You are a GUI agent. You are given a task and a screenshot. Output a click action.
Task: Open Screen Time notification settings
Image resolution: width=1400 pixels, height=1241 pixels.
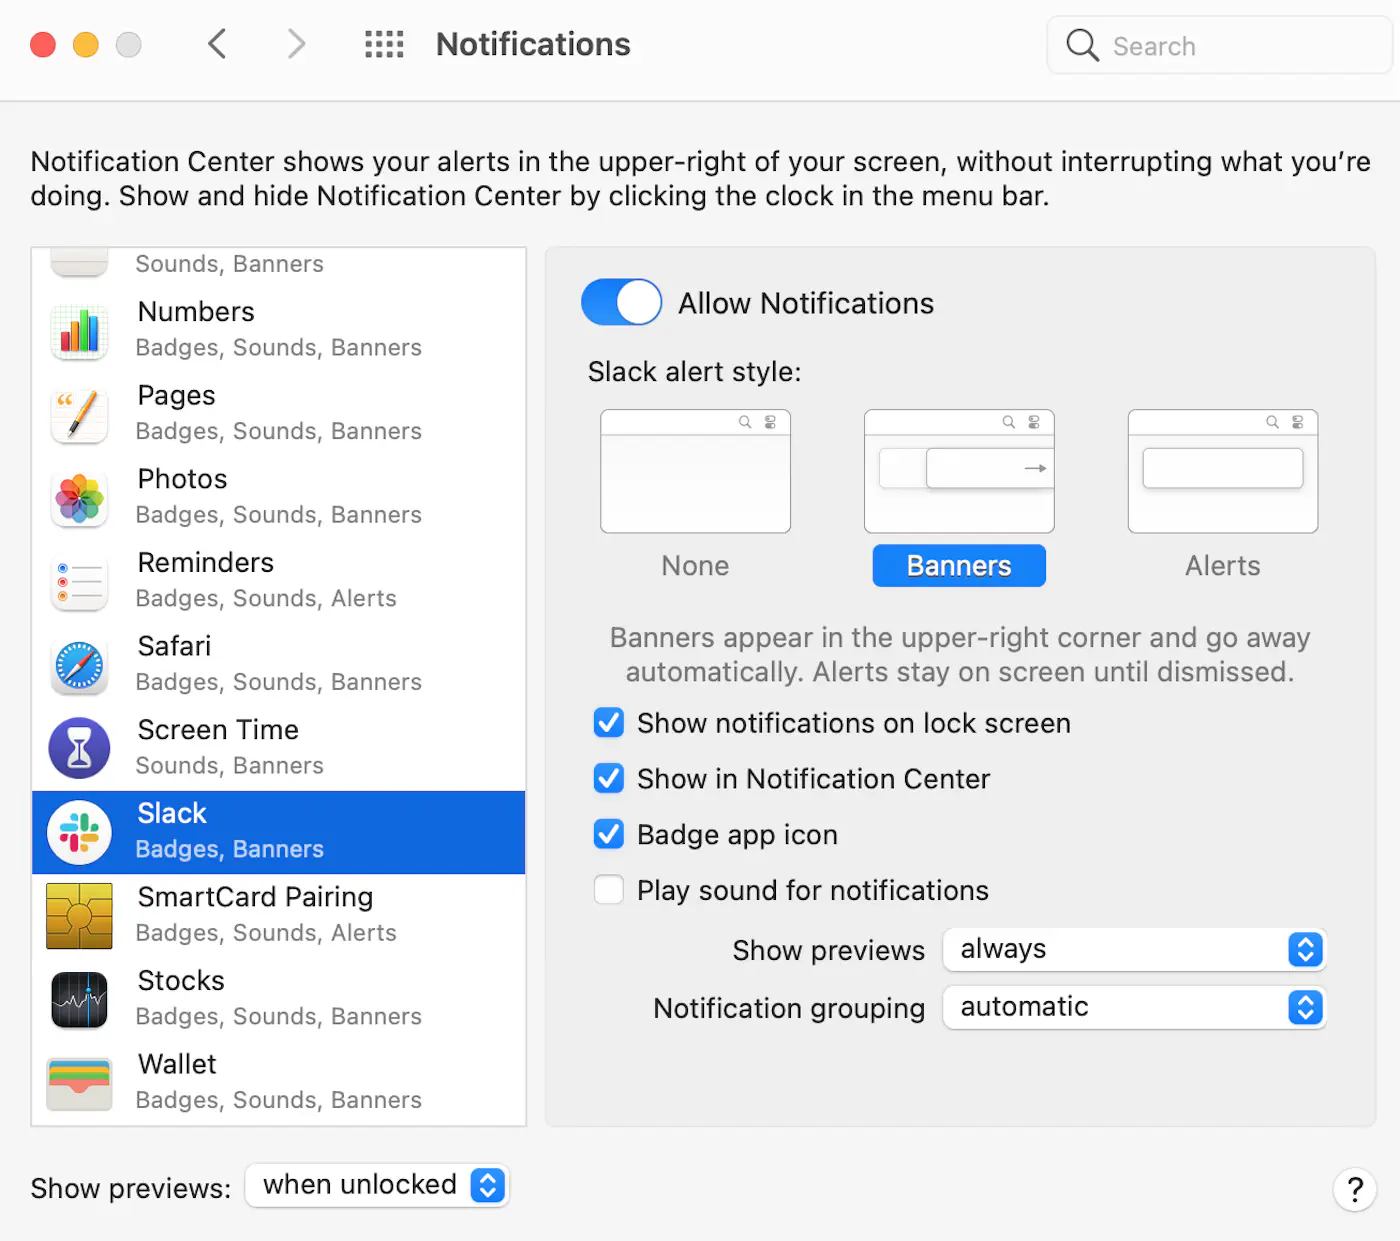click(x=278, y=747)
